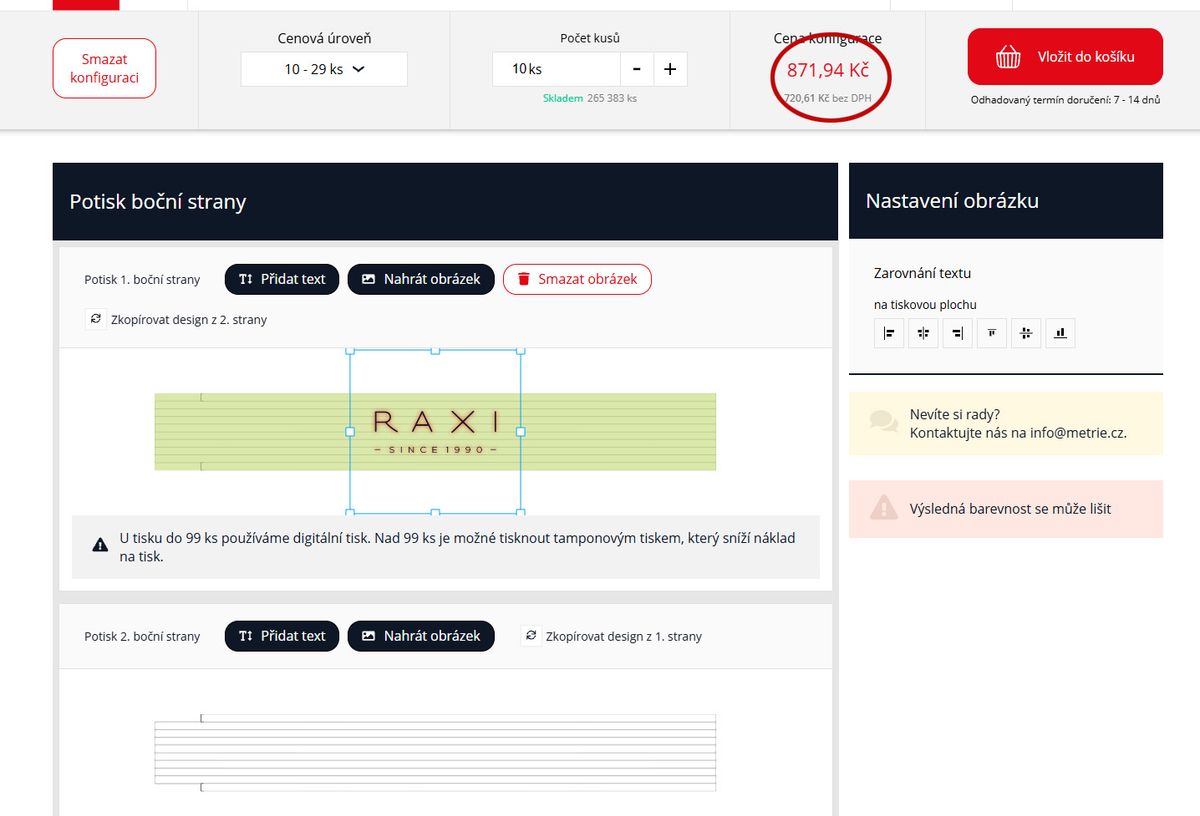Click the Potisk 1. boční strany label
The height and width of the screenshot is (816, 1200).
(142, 279)
